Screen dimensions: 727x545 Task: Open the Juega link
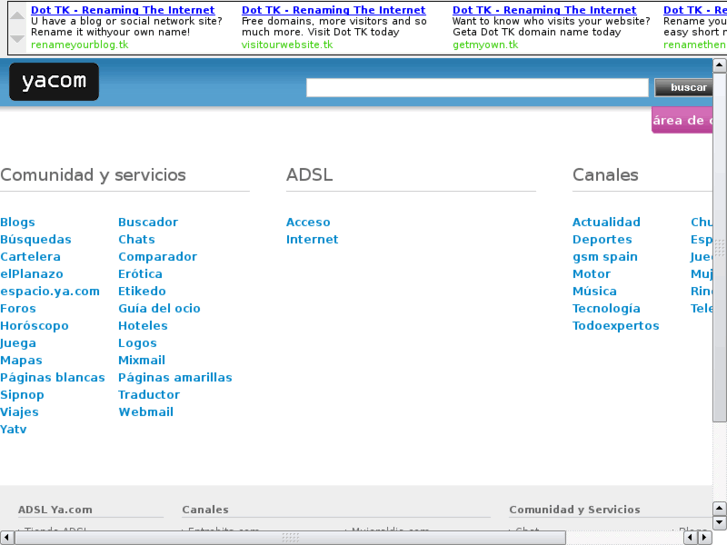click(x=18, y=343)
